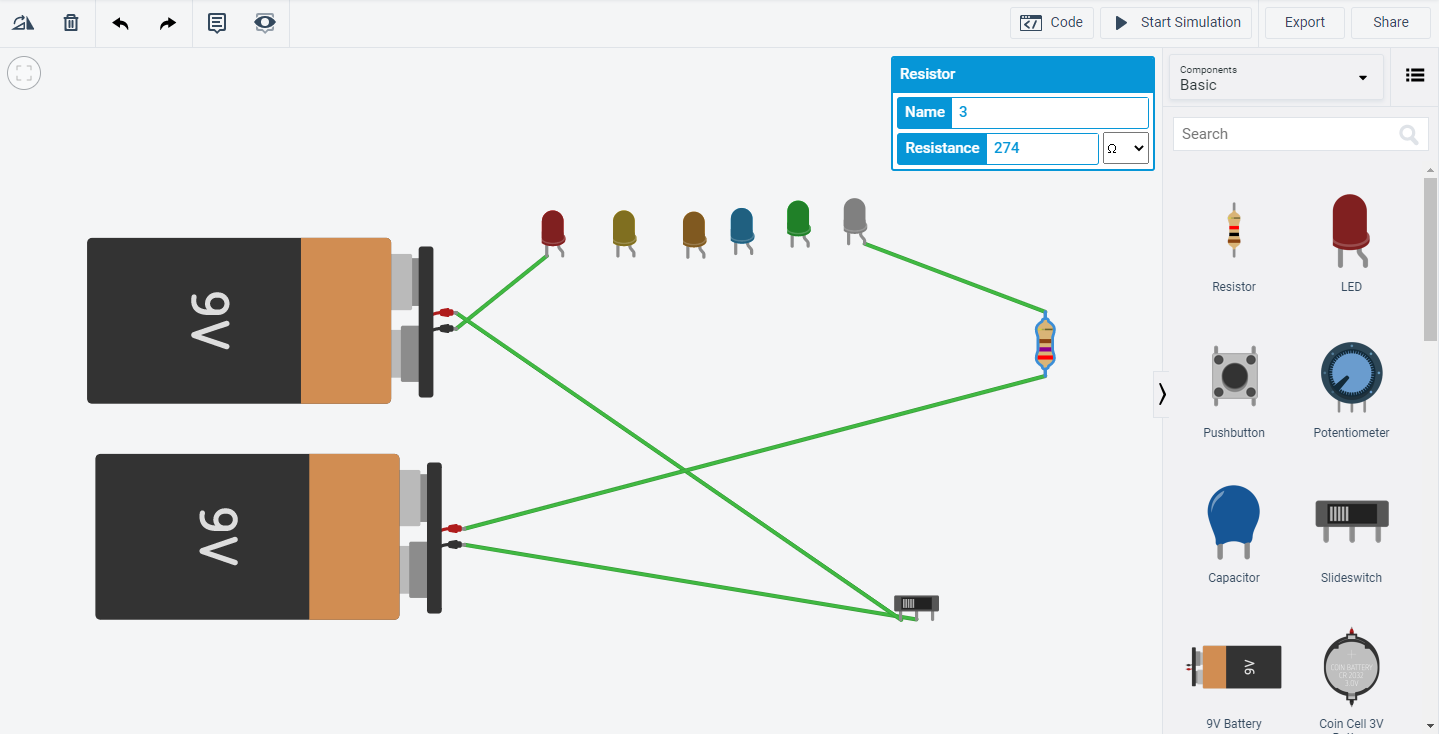Click the Resistance value field

1041,148
